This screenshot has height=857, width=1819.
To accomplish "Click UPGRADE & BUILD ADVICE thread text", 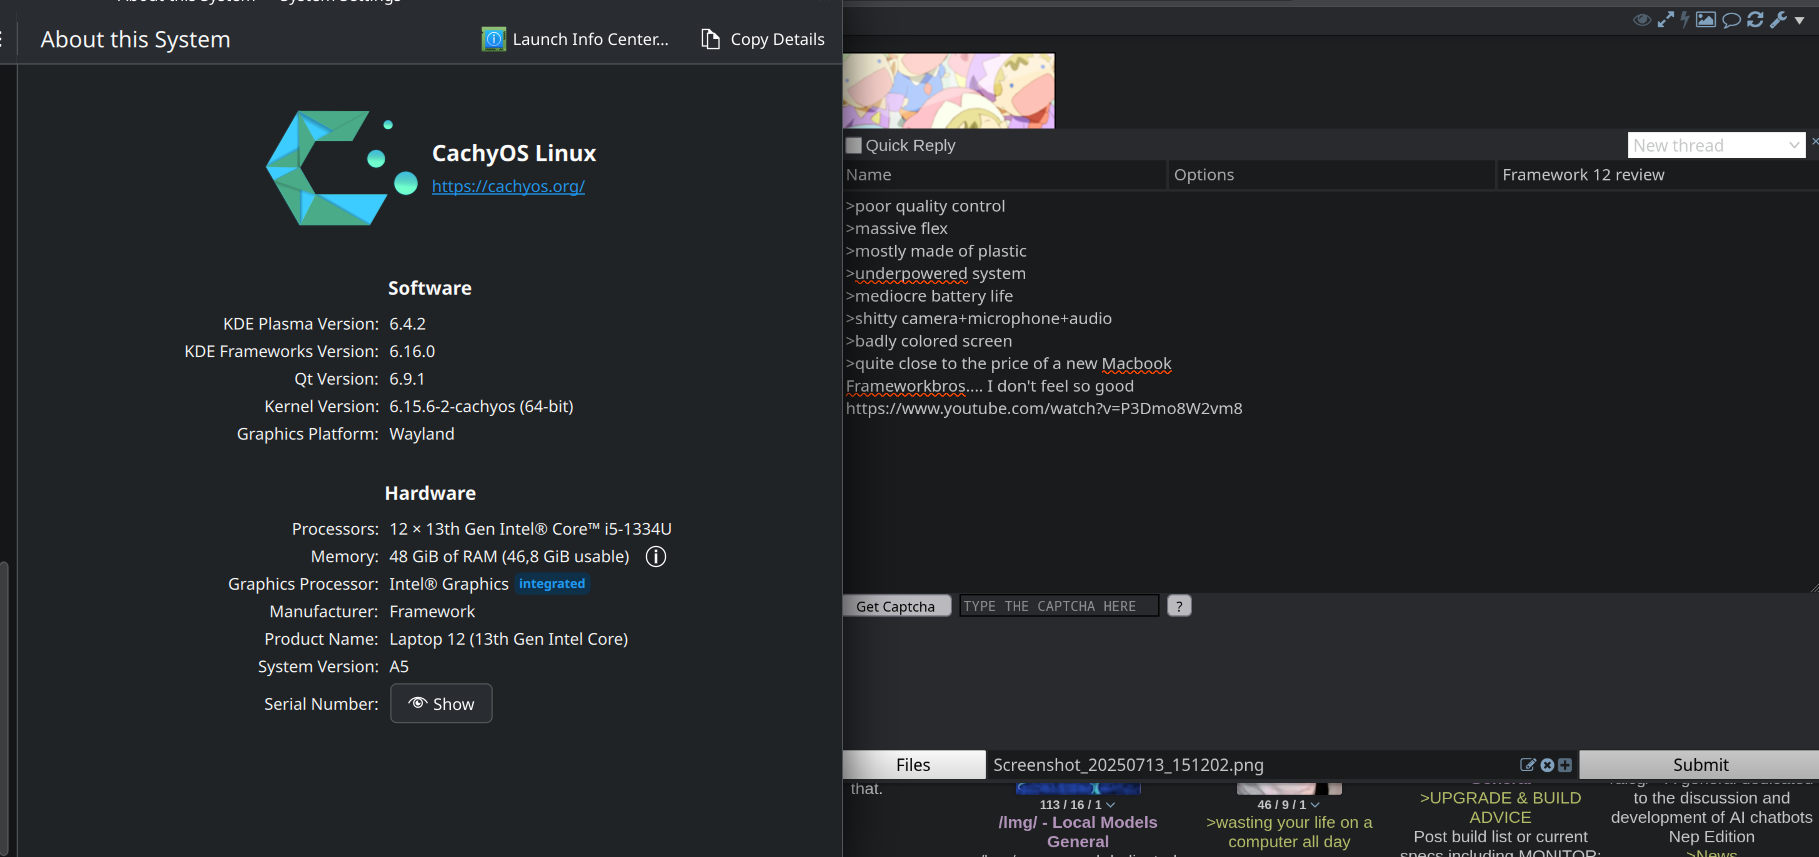I will pos(1500,808).
